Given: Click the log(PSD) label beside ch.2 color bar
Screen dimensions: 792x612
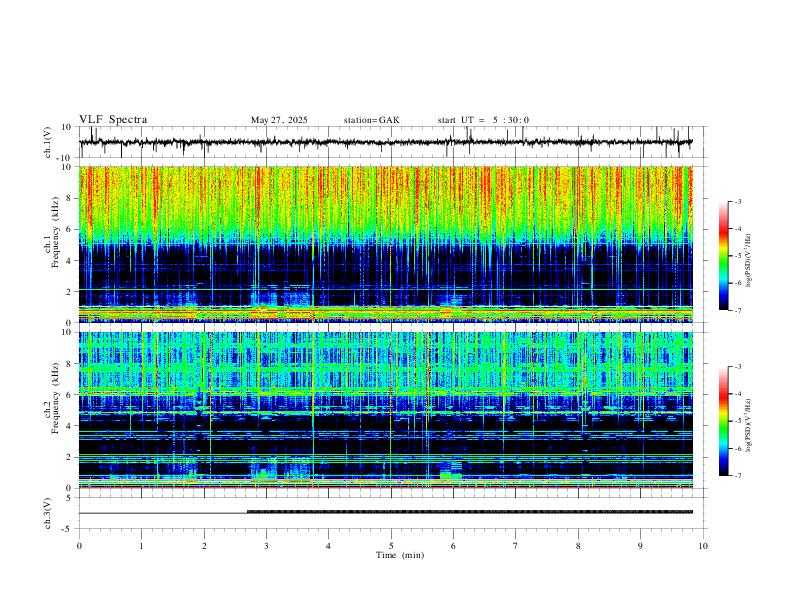Looking at the screenshot, I should point(748,426).
